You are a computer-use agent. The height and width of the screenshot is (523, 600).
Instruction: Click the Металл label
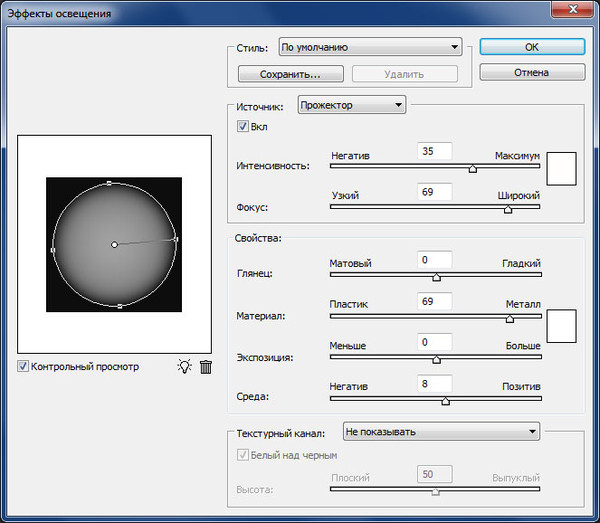point(523,304)
